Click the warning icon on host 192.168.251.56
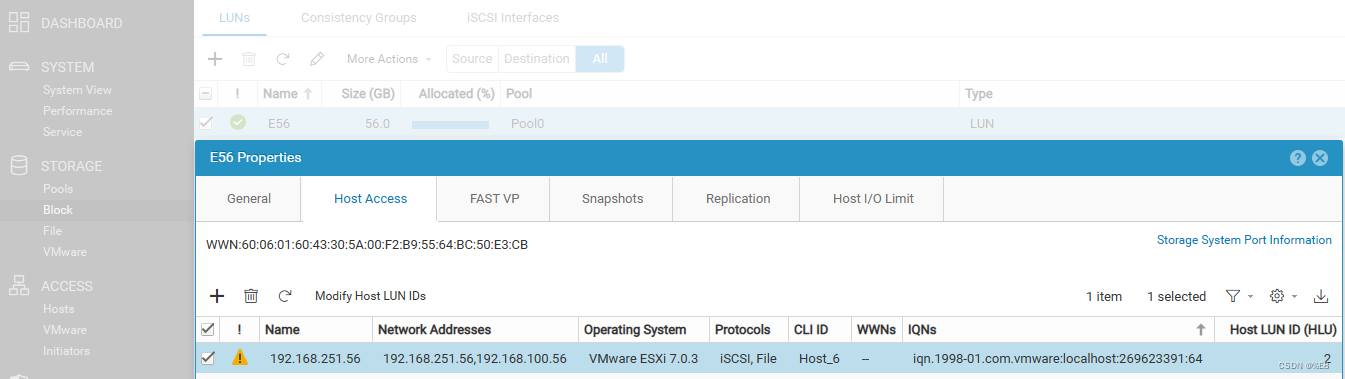 tap(239, 358)
